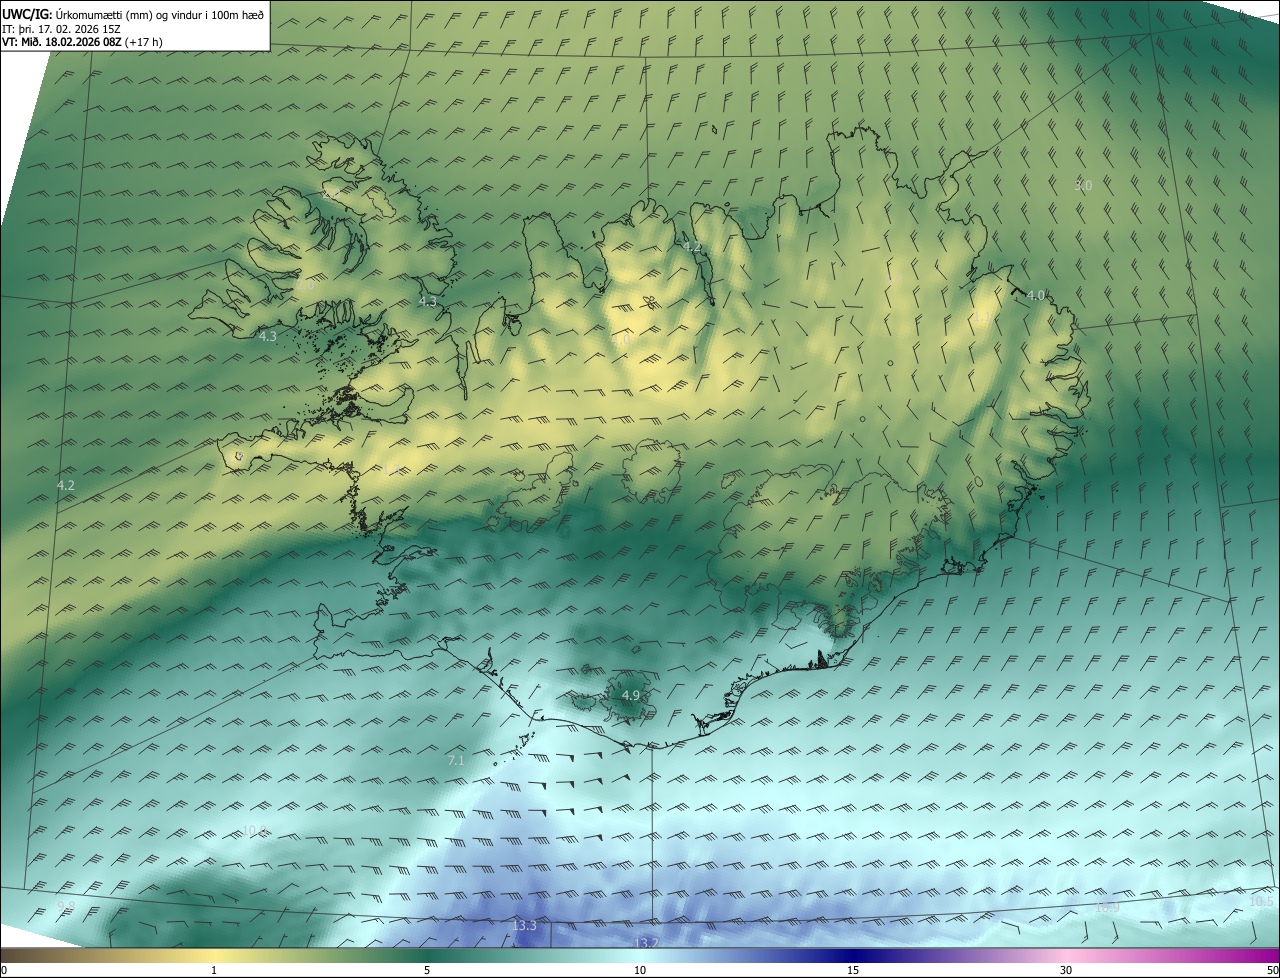Click the 13.2 value label on the map
1280x978 pixels.
(x=646, y=942)
